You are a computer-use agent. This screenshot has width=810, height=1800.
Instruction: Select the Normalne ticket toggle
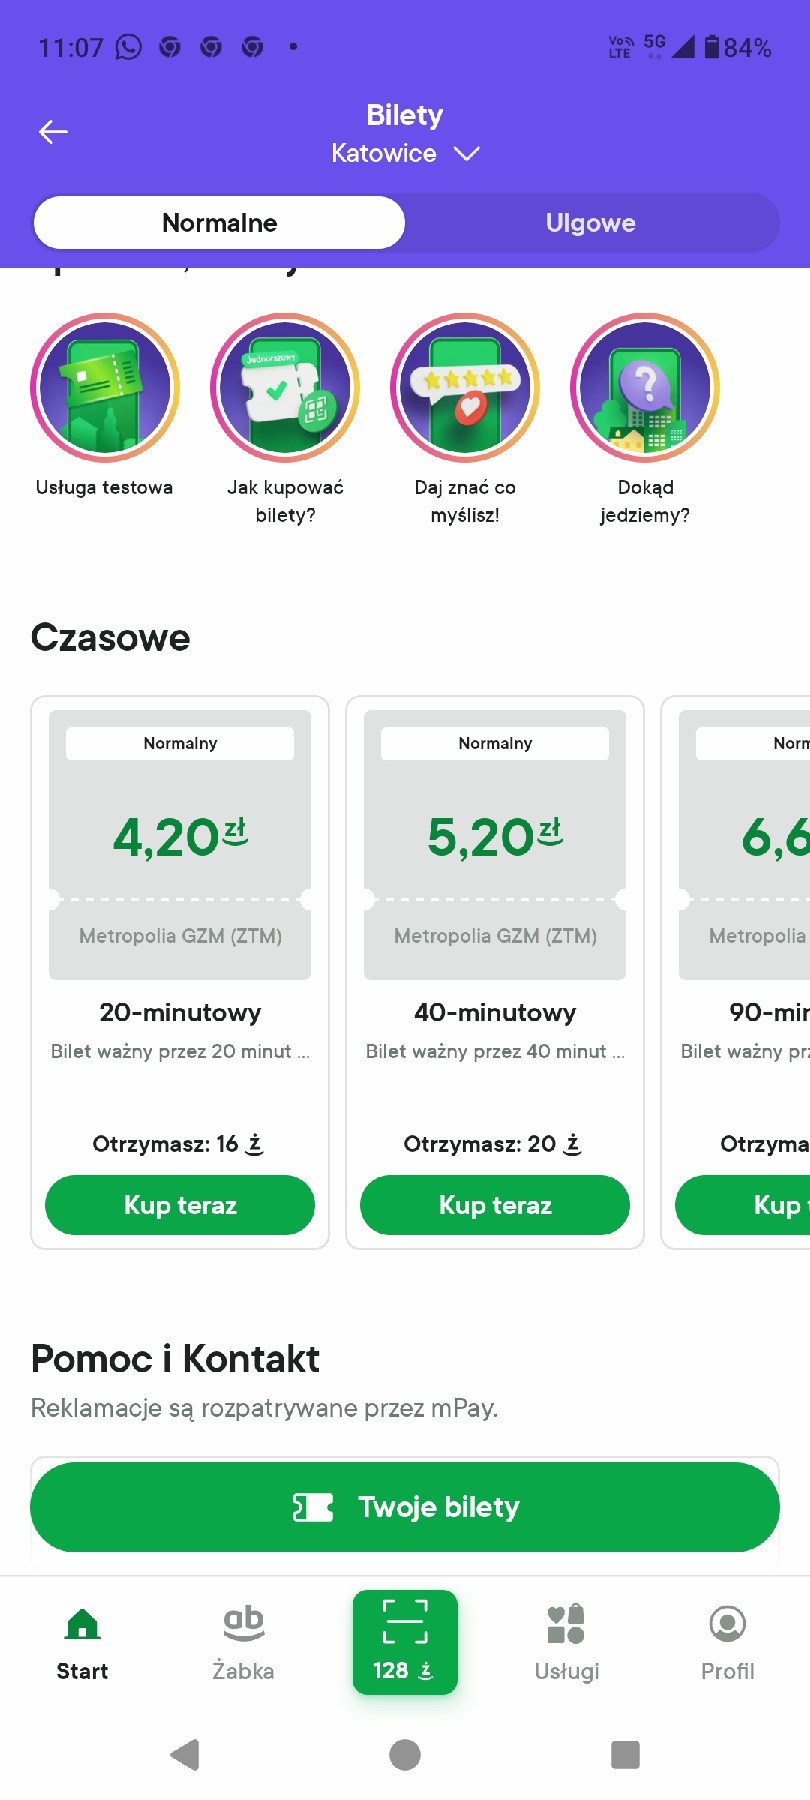(220, 223)
